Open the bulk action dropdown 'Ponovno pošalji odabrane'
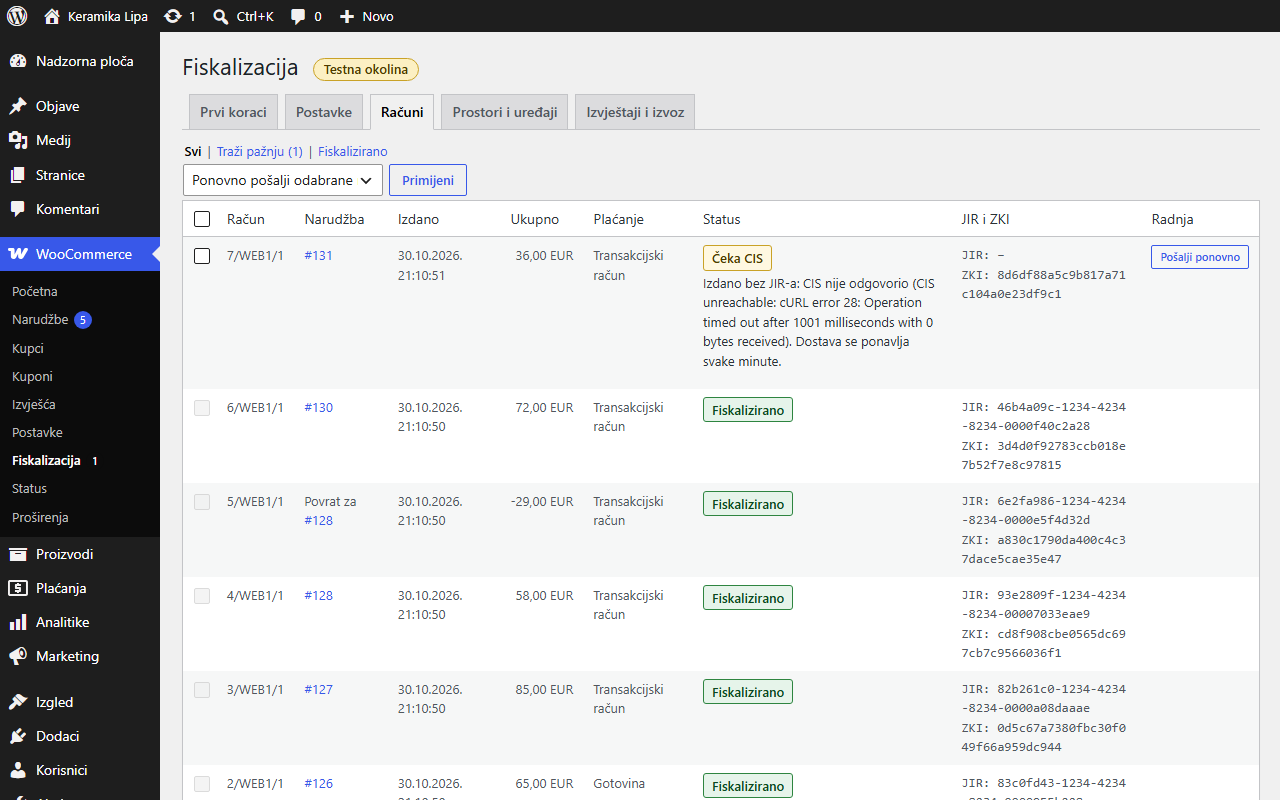This screenshot has width=1280, height=800. (283, 180)
